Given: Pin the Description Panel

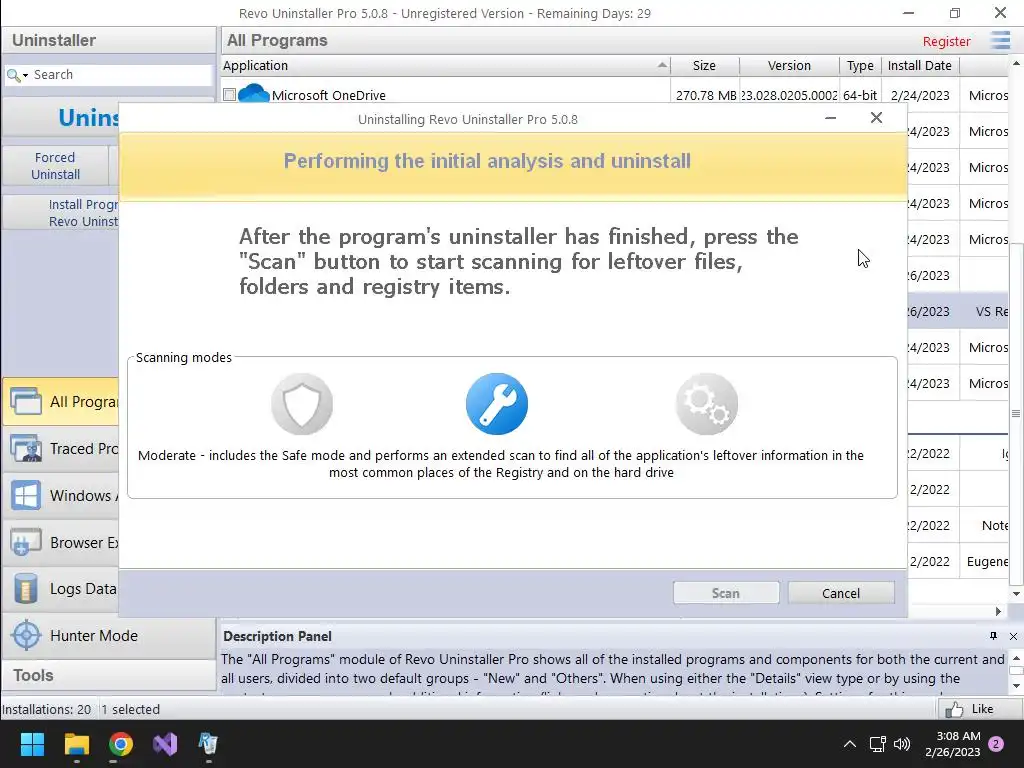Looking at the screenshot, I should (x=993, y=636).
